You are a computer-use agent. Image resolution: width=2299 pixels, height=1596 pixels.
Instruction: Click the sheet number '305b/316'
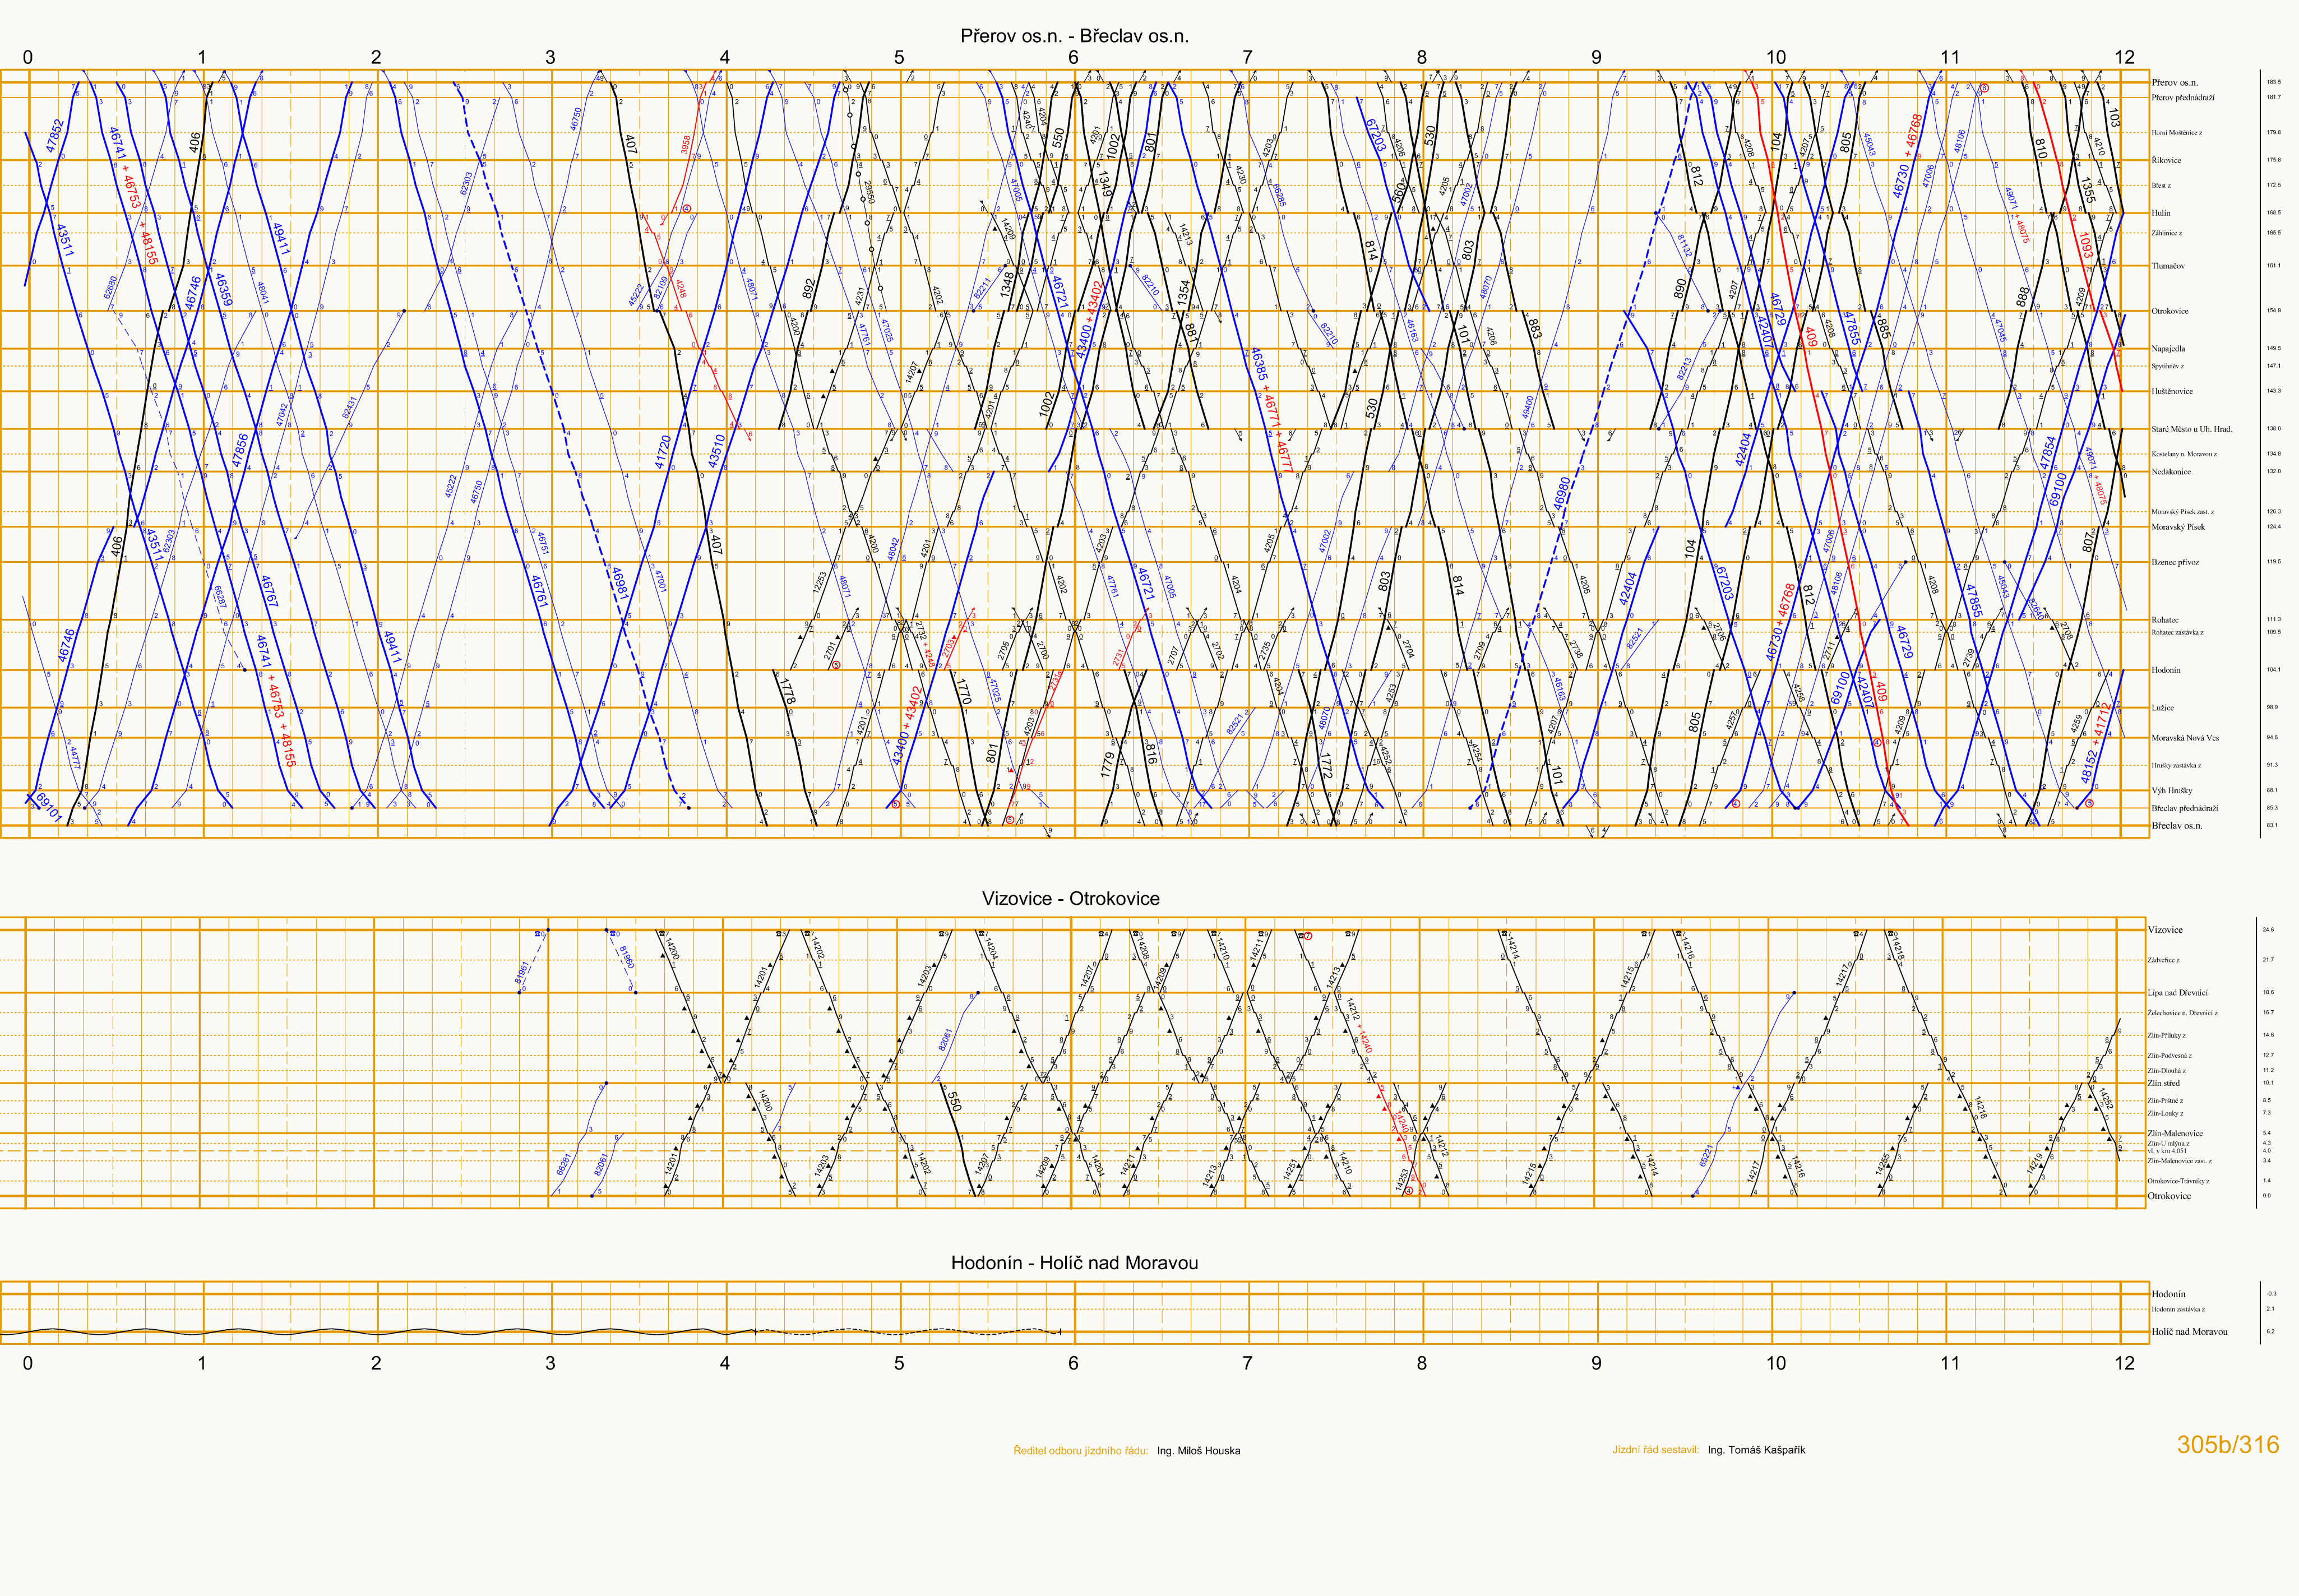(x=2227, y=1444)
